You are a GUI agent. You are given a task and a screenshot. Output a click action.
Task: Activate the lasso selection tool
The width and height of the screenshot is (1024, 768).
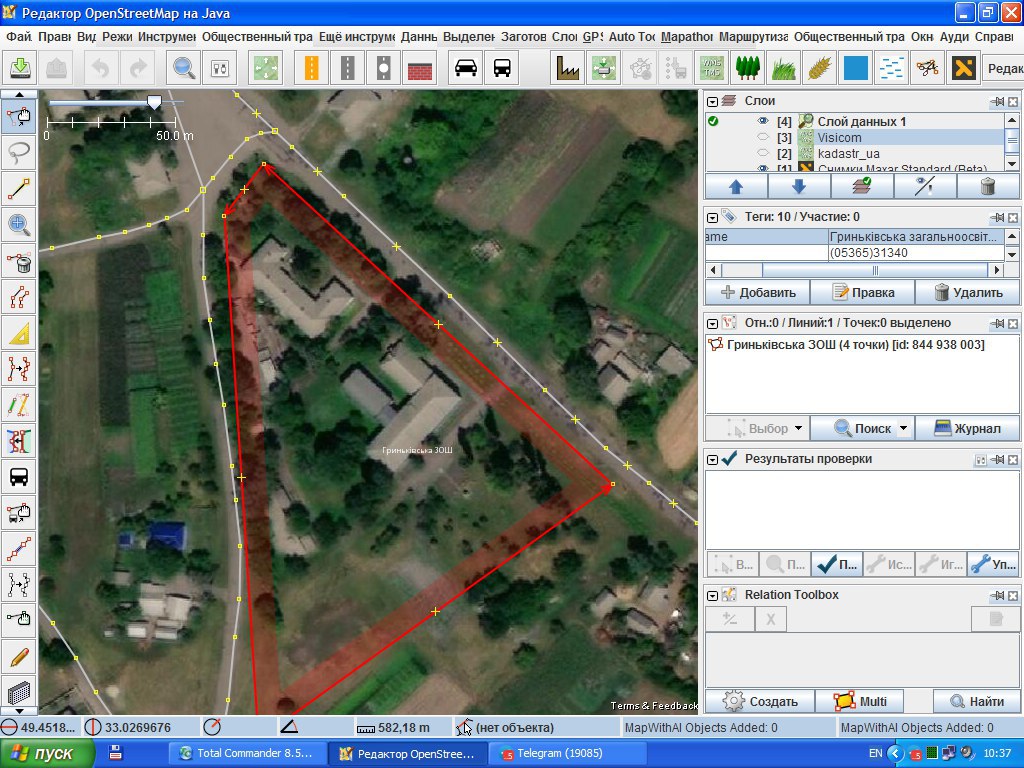point(19,152)
